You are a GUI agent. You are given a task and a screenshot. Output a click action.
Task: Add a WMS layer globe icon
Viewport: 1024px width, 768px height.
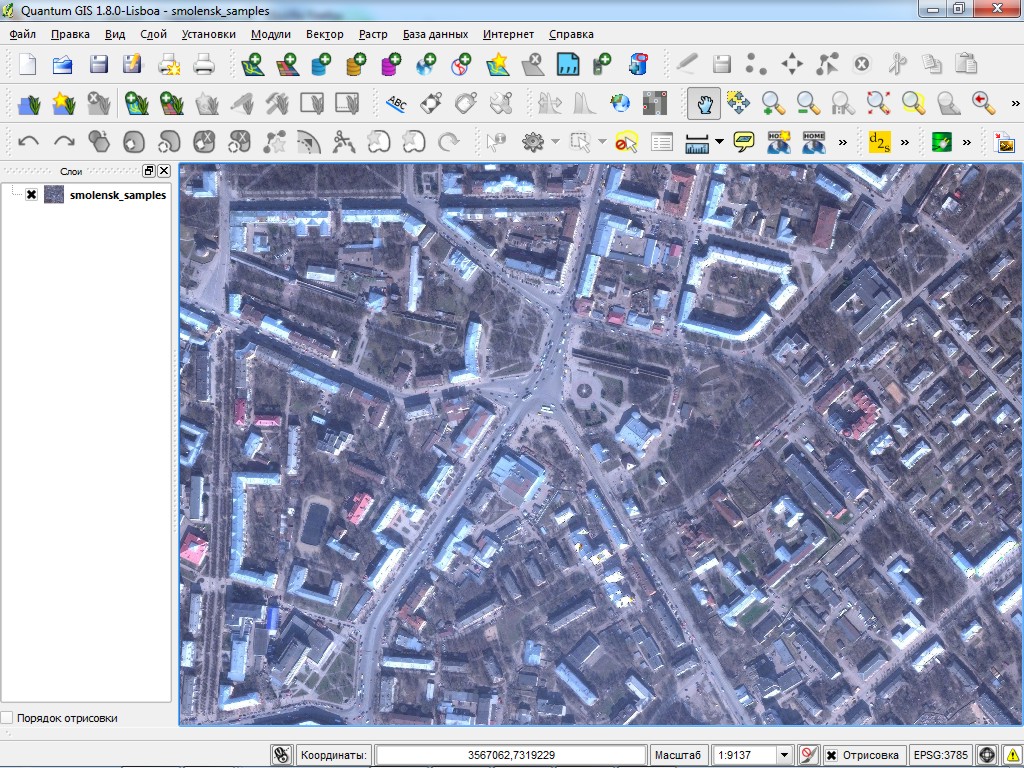tap(426, 64)
